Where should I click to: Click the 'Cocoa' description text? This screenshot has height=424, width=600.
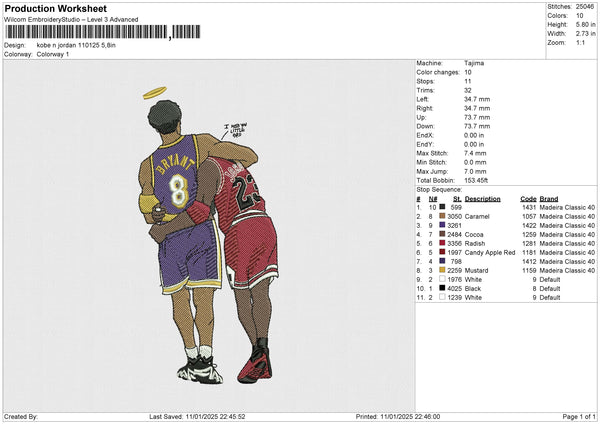[474, 234]
